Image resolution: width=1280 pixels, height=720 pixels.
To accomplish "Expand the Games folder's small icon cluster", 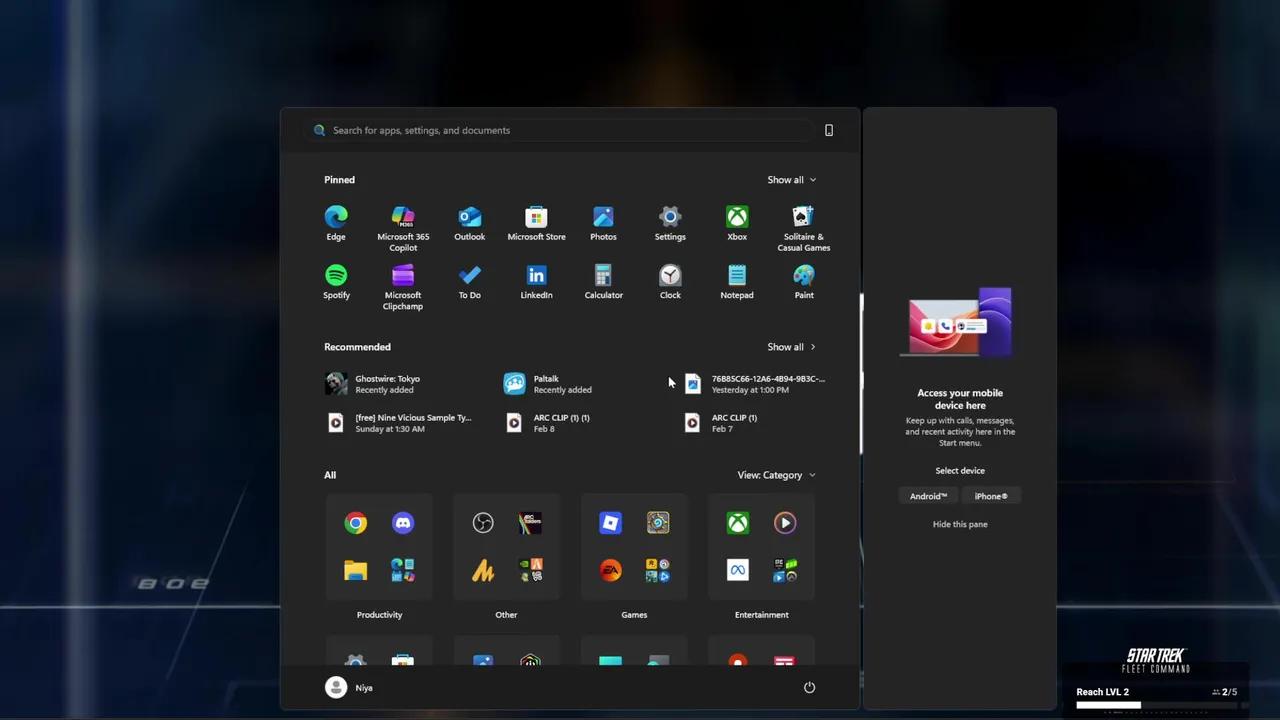I will (x=658, y=570).
